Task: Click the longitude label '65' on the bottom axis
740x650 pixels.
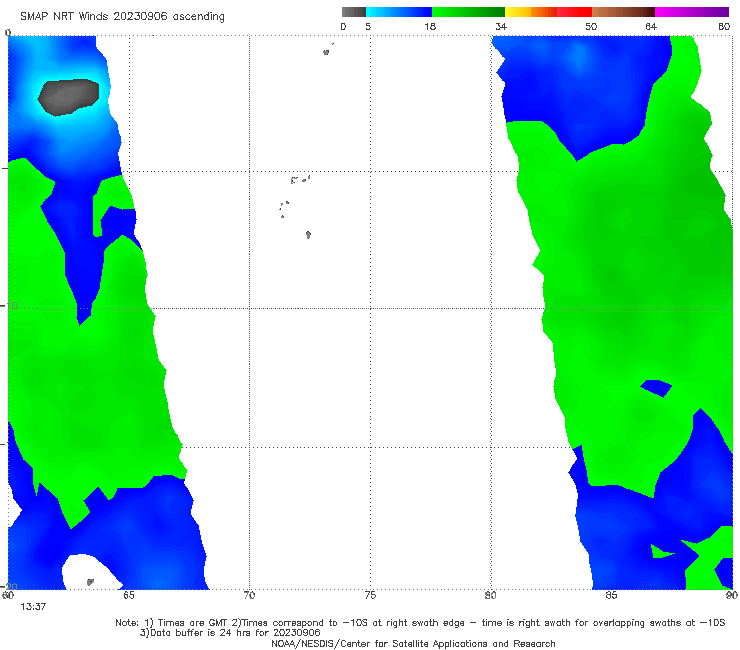Action: 129,595
